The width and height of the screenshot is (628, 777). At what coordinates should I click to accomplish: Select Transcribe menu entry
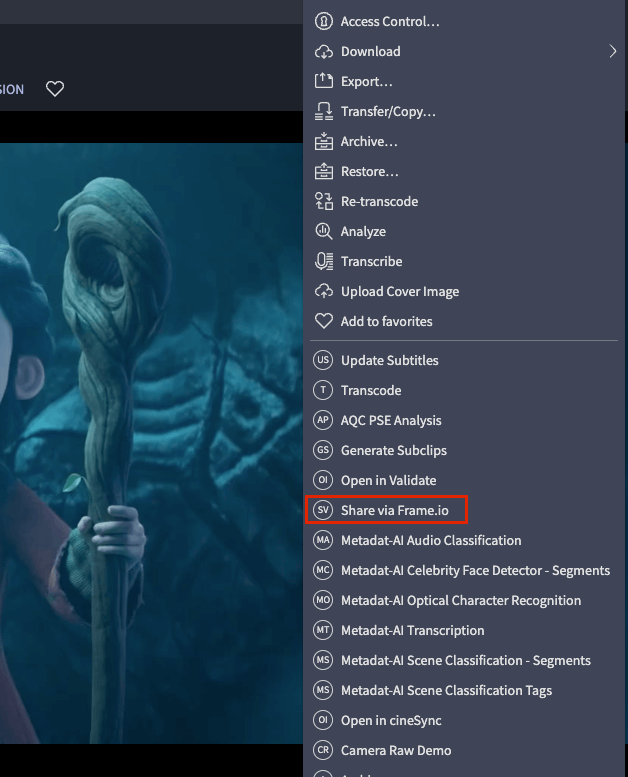click(x=464, y=261)
